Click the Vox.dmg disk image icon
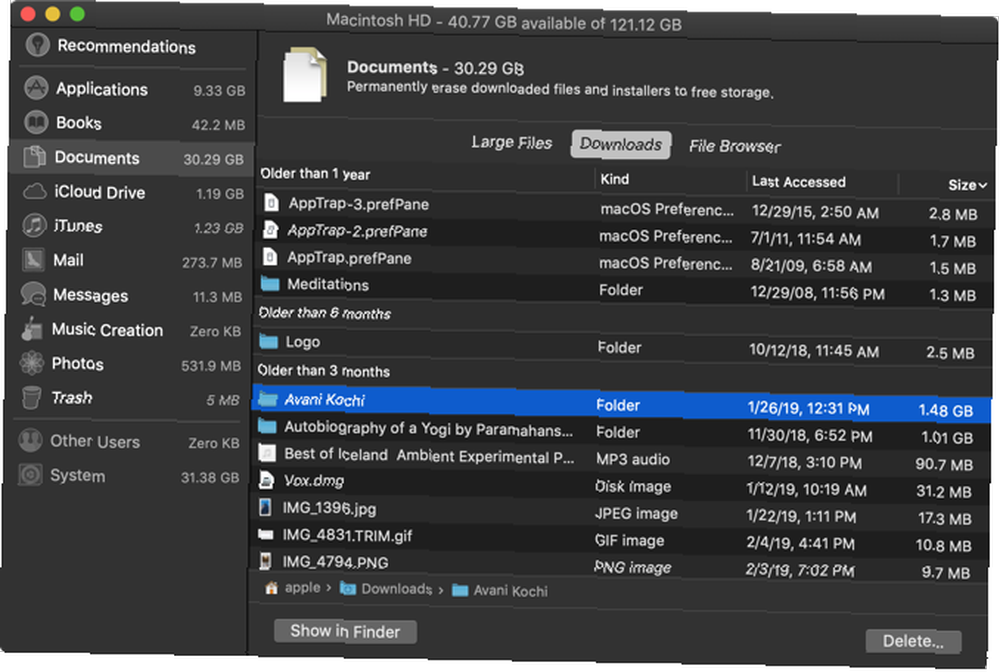This screenshot has height=672, width=1000. coord(266,480)
